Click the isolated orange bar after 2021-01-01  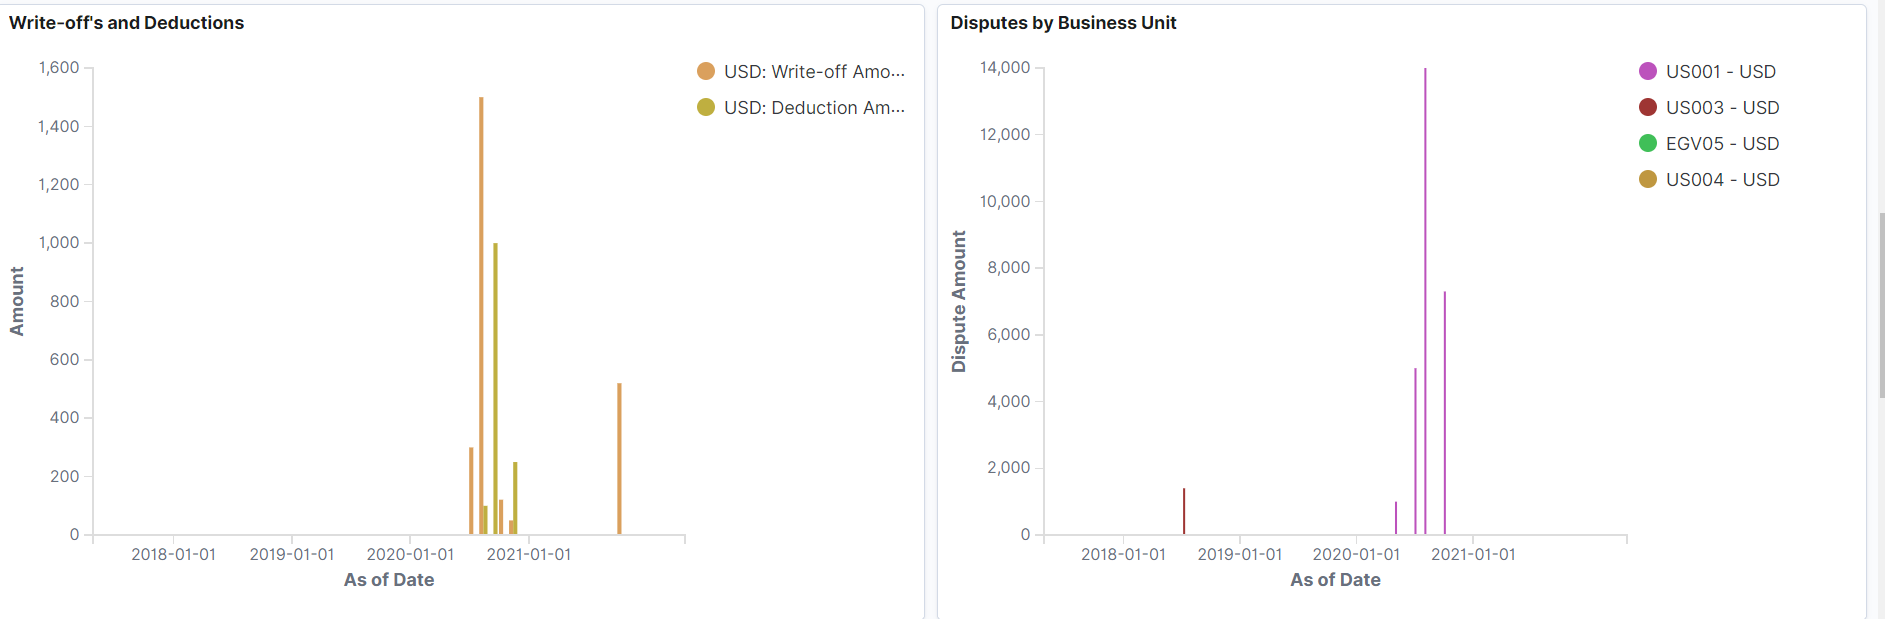619,458
